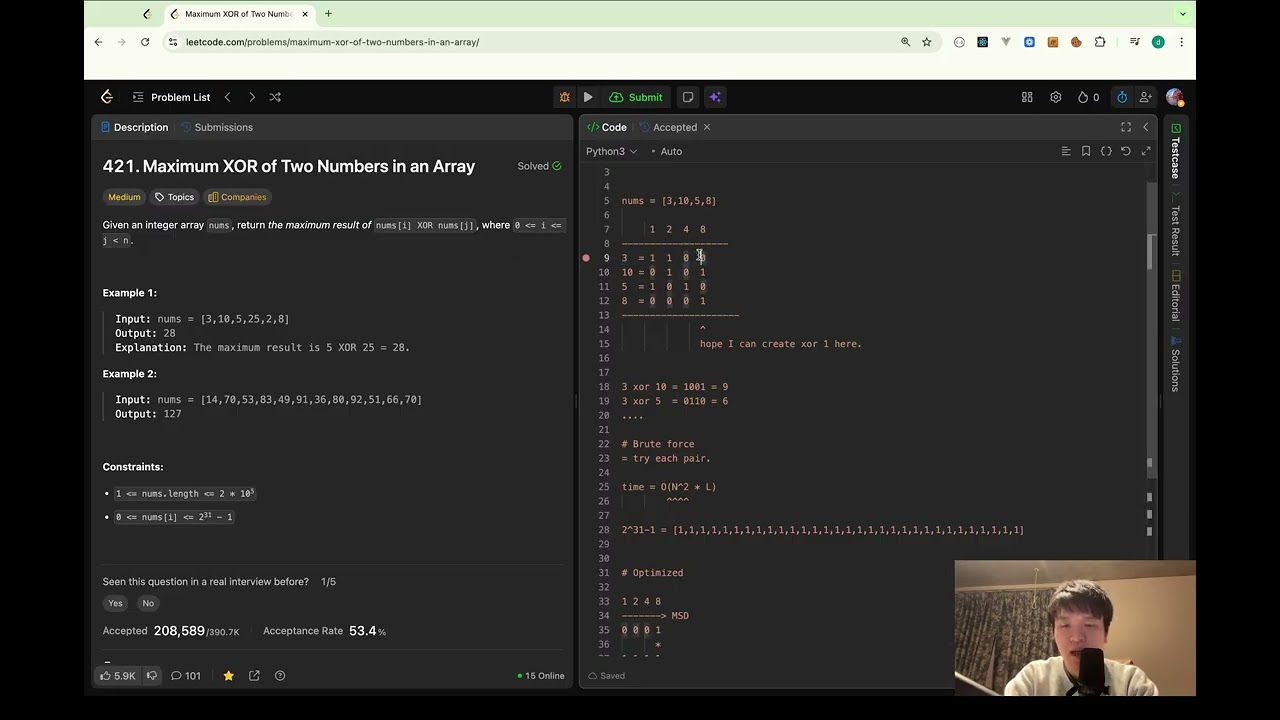Viewport: 1280px width, 720px height.
Task: Pick a random problem shuffle icon
Action: pos(275,97)
